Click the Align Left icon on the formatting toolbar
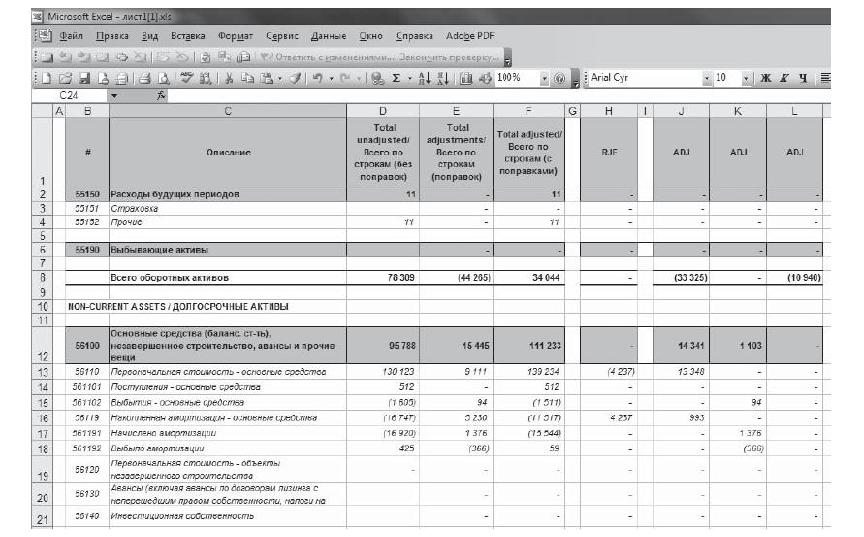This screenshot has width=864, height=537. pyautogui.click(x=825, y=78)
